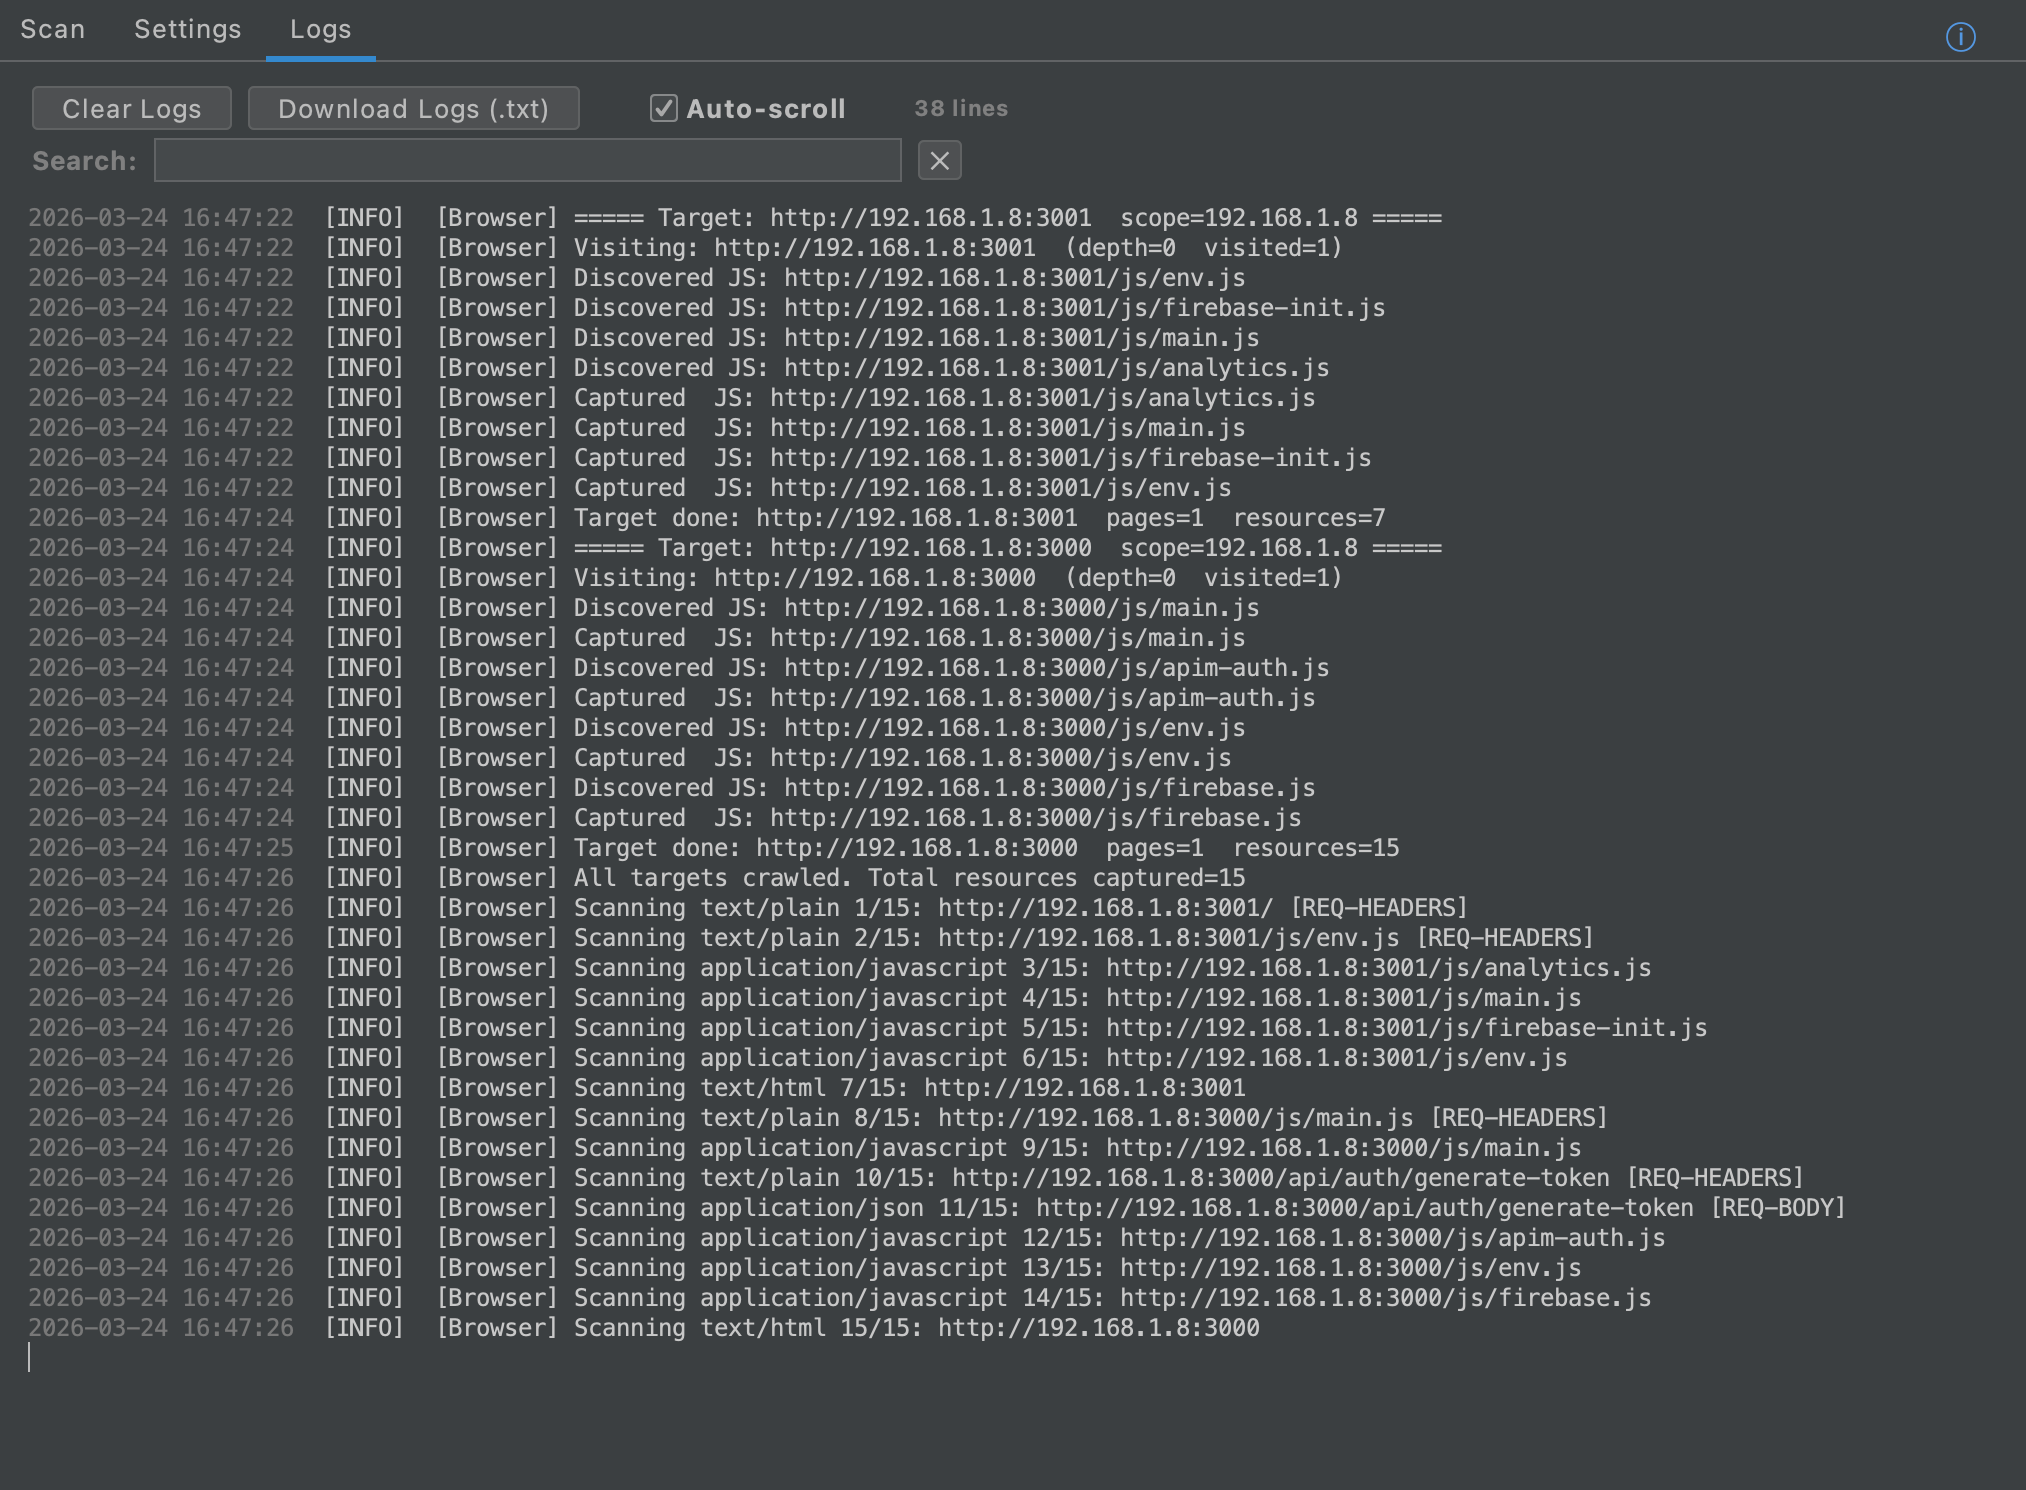
Task: Click Scanning 3/15 analytics.js line
Action: click(840, 968)
